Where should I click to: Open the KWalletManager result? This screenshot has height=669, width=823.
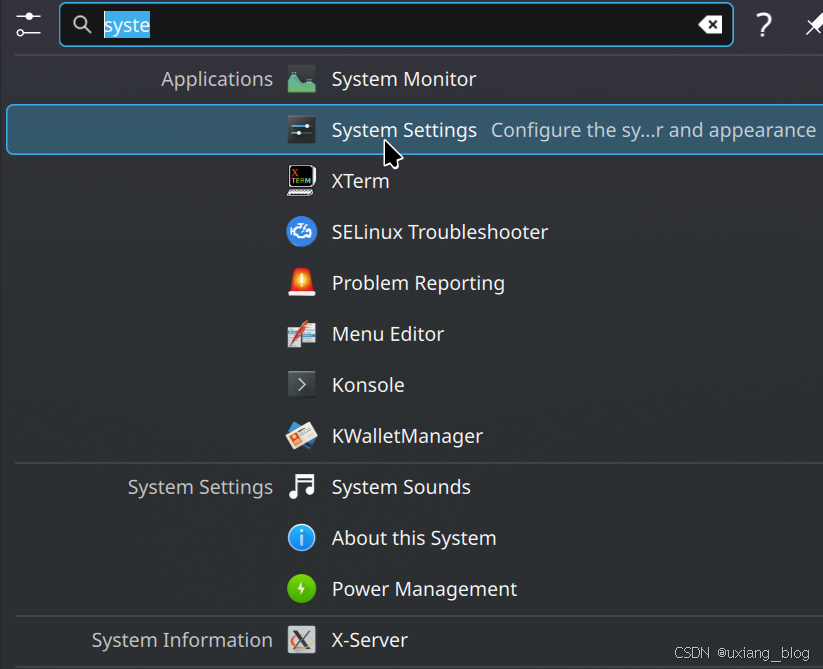pos(407,436)
